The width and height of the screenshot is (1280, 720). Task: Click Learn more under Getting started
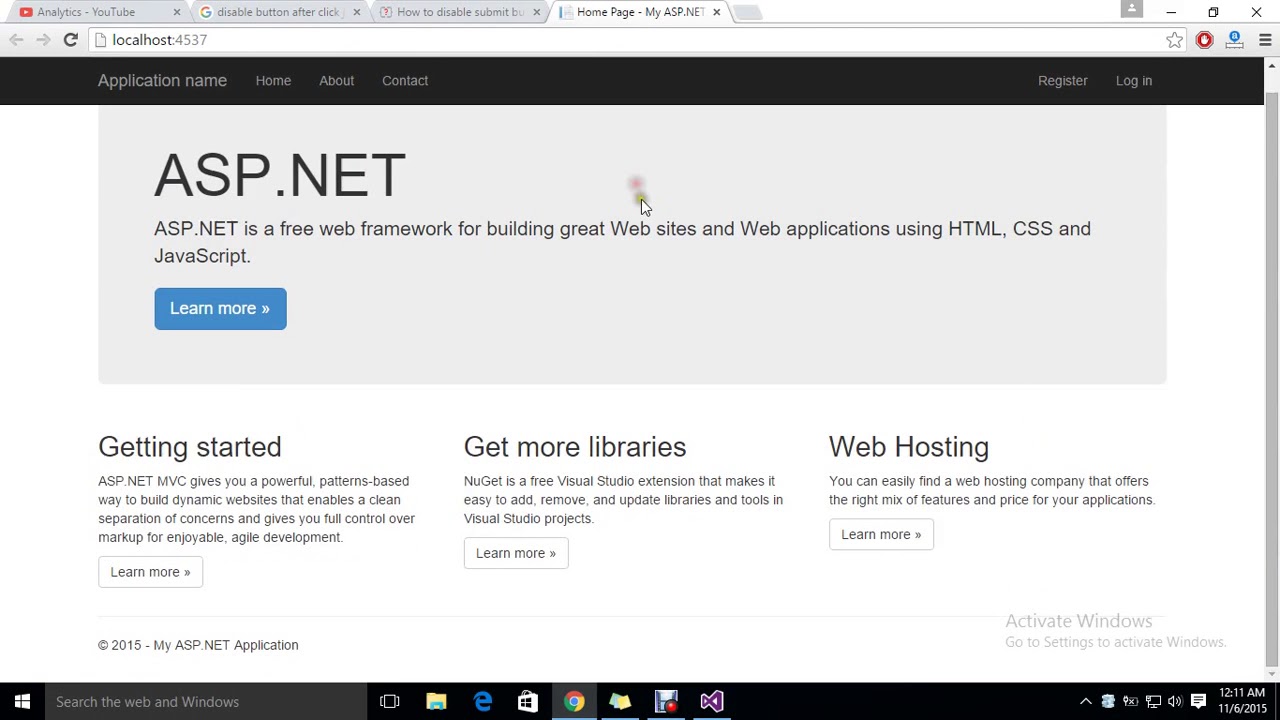coord(150,572)
